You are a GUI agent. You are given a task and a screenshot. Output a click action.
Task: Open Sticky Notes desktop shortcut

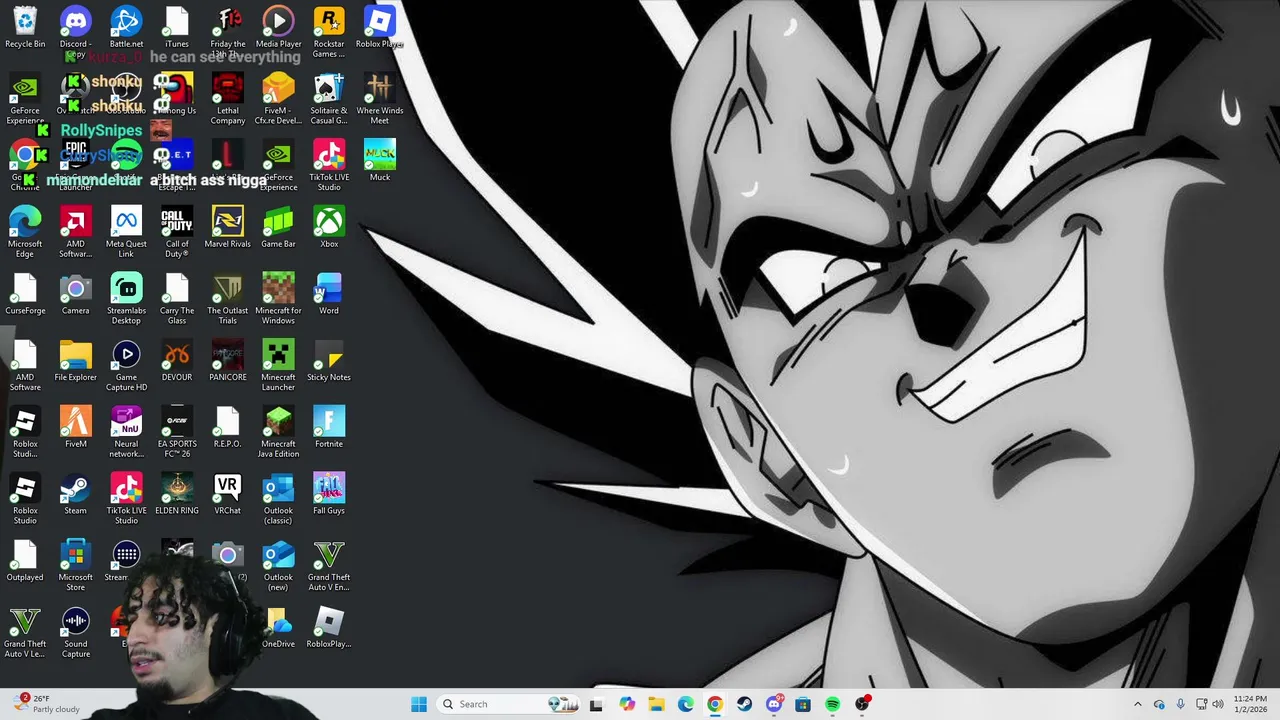tap(329, 361)
